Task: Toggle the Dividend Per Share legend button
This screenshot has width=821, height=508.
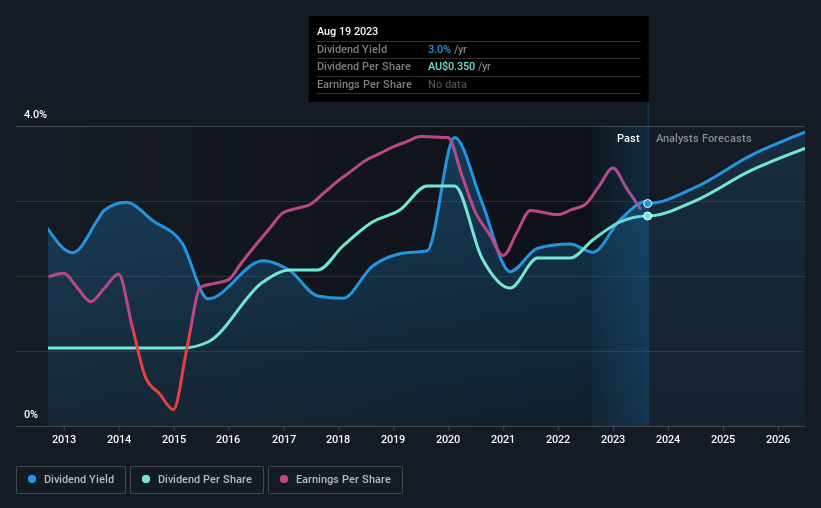Action: point(197,480)
